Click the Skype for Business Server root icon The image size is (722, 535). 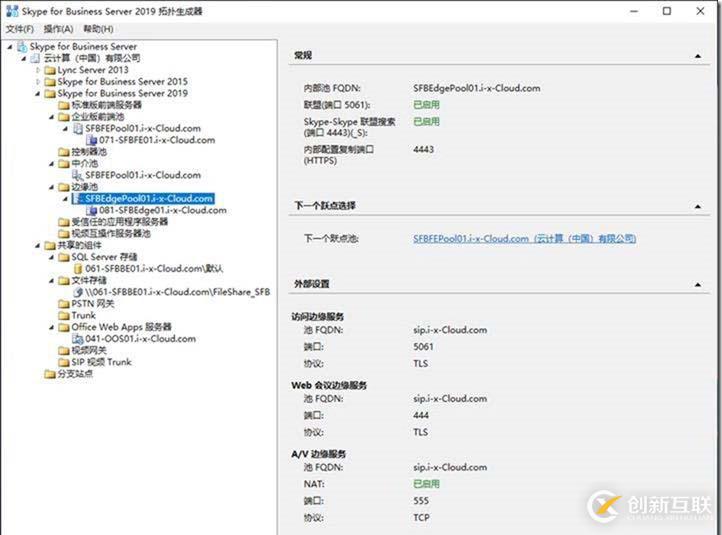click(x=22, y=47)
